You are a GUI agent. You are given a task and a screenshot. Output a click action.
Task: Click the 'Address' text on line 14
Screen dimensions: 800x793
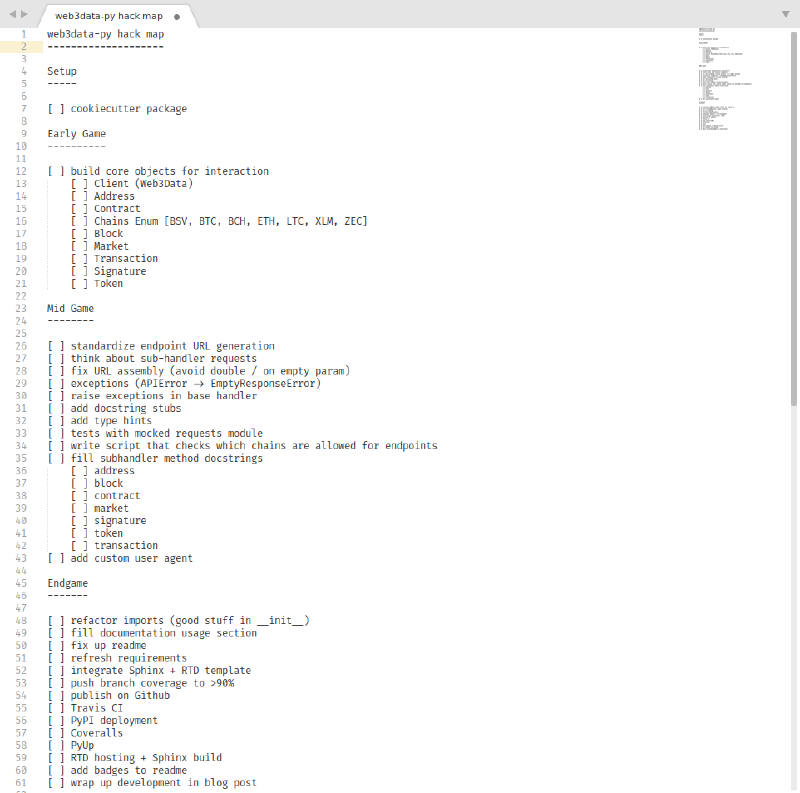click(x=114, y=196)
